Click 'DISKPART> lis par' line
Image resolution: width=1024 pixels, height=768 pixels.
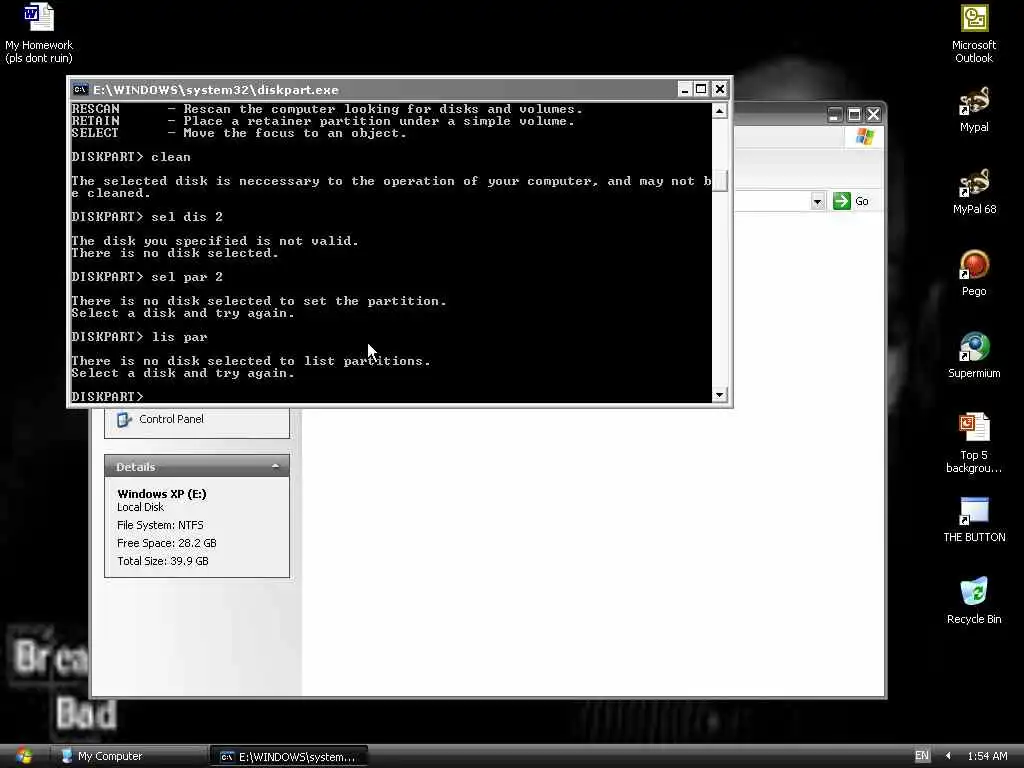point(139,337)
